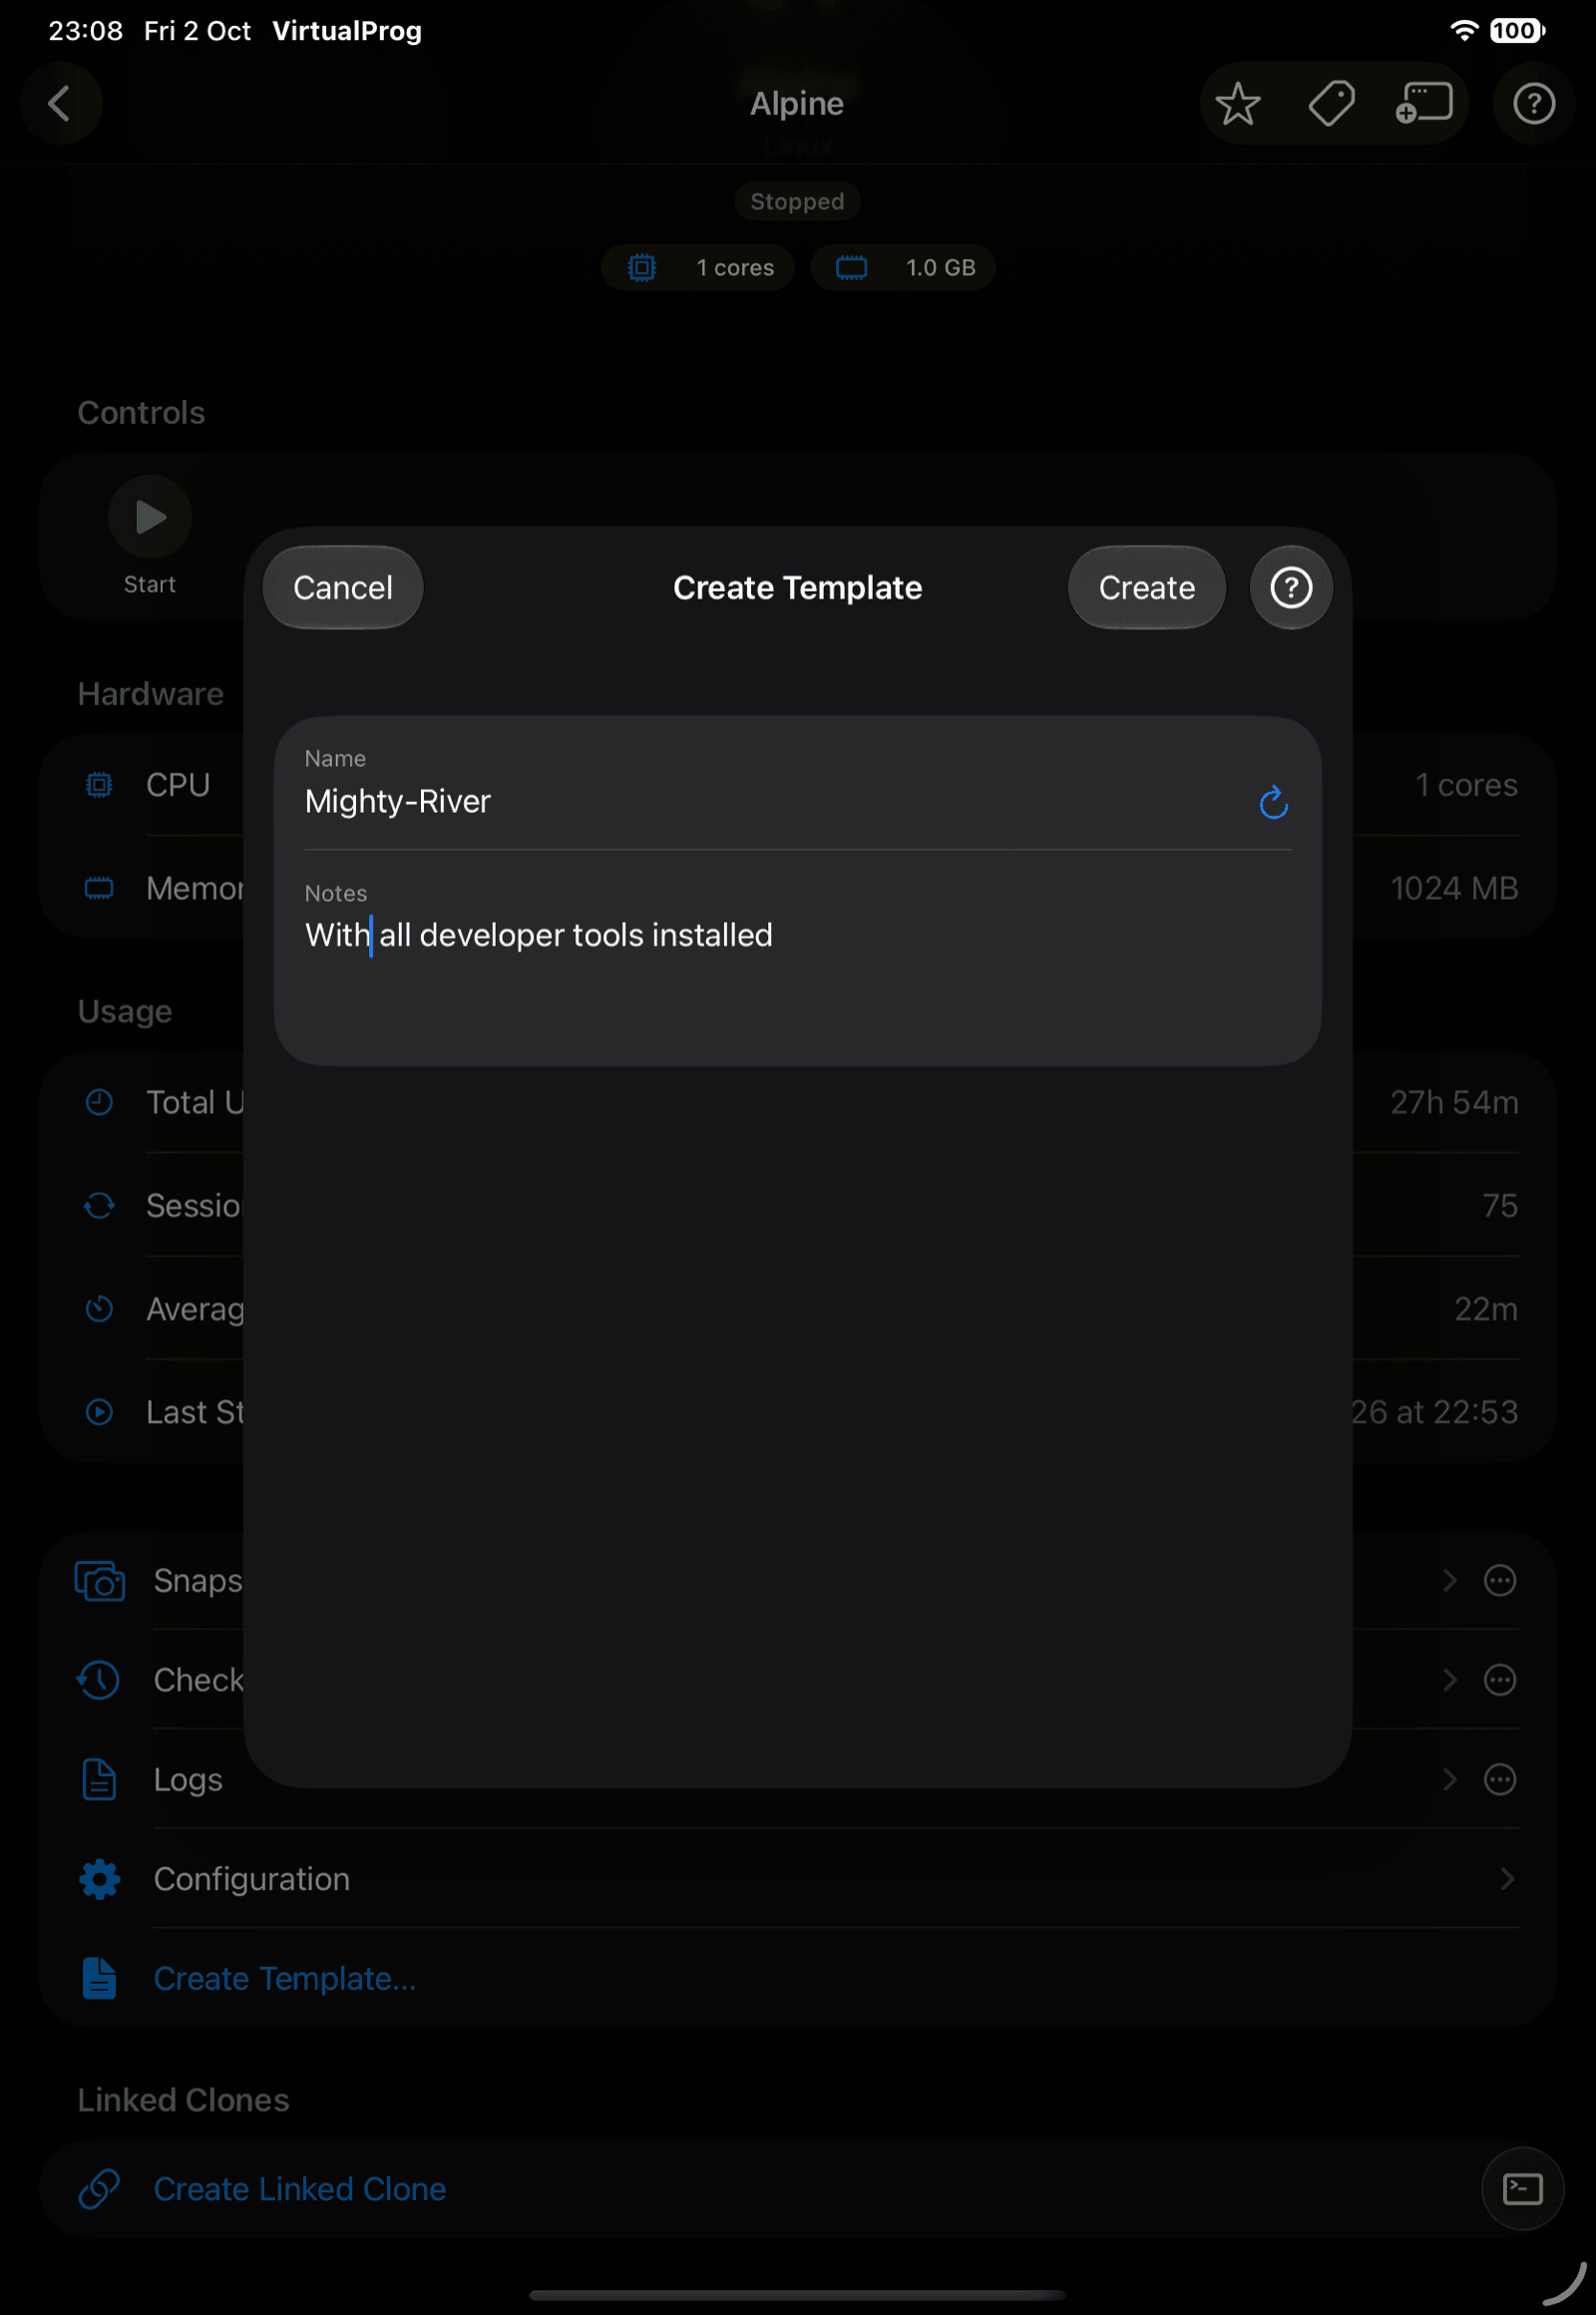This screenshot has width=1596, height=2315.
Task: Select the 1024 MB memory value
Action: click(1453, 888)
